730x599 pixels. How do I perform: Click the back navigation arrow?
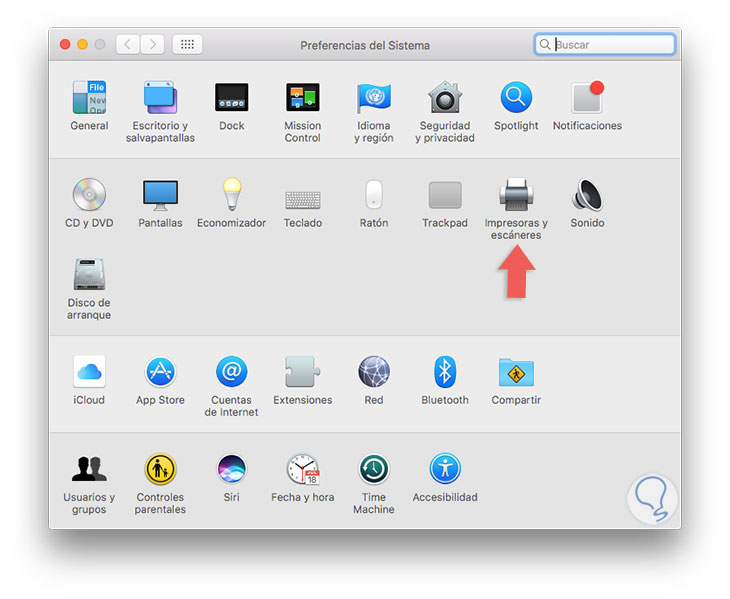tap(128, 45)
